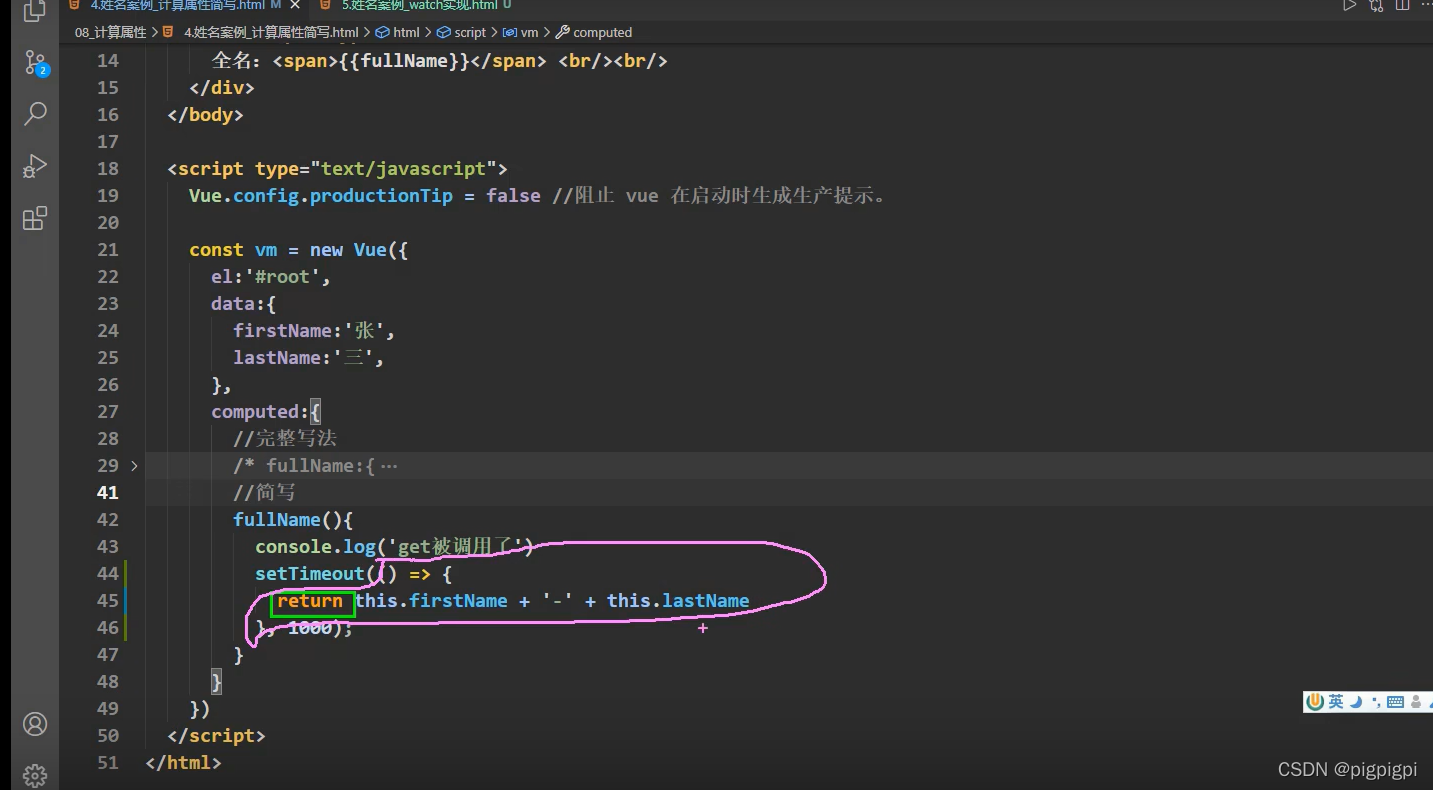Click the </html> tag on line 51
1433x790 pixels.
tap(183, 762)
